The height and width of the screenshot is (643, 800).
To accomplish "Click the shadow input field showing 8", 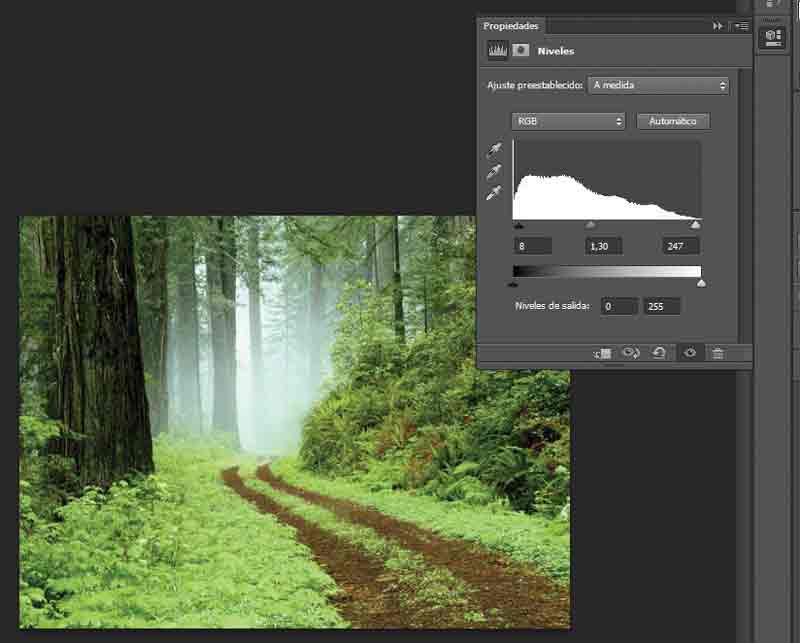I will (x=532, y=246).
